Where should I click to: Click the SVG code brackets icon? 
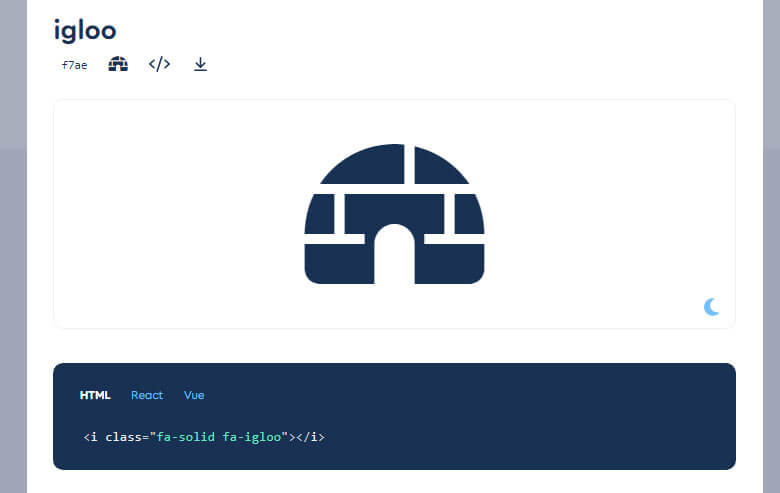tap(159, 64)
